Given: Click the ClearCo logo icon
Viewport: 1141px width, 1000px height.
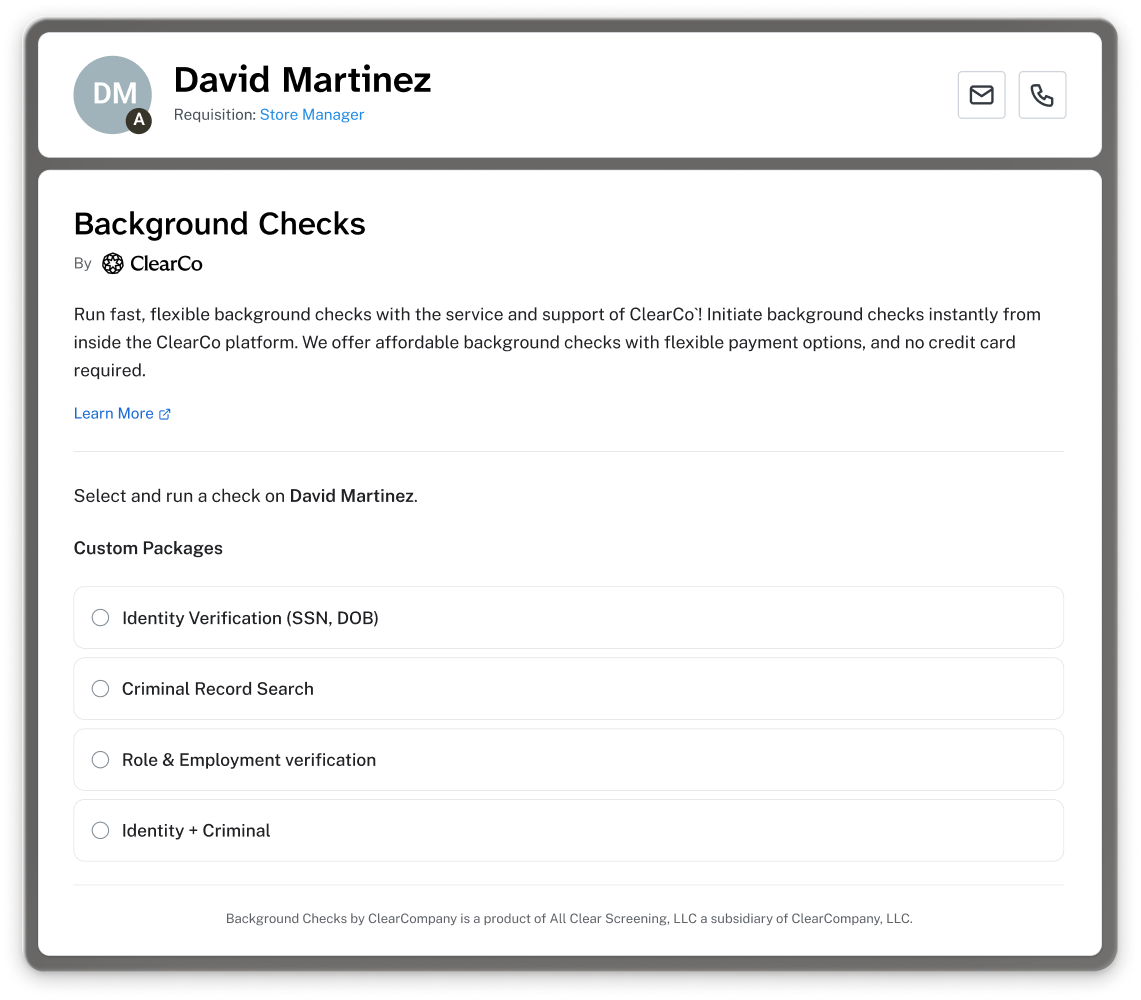Looking at the screenshot, I should click(112, 263).
